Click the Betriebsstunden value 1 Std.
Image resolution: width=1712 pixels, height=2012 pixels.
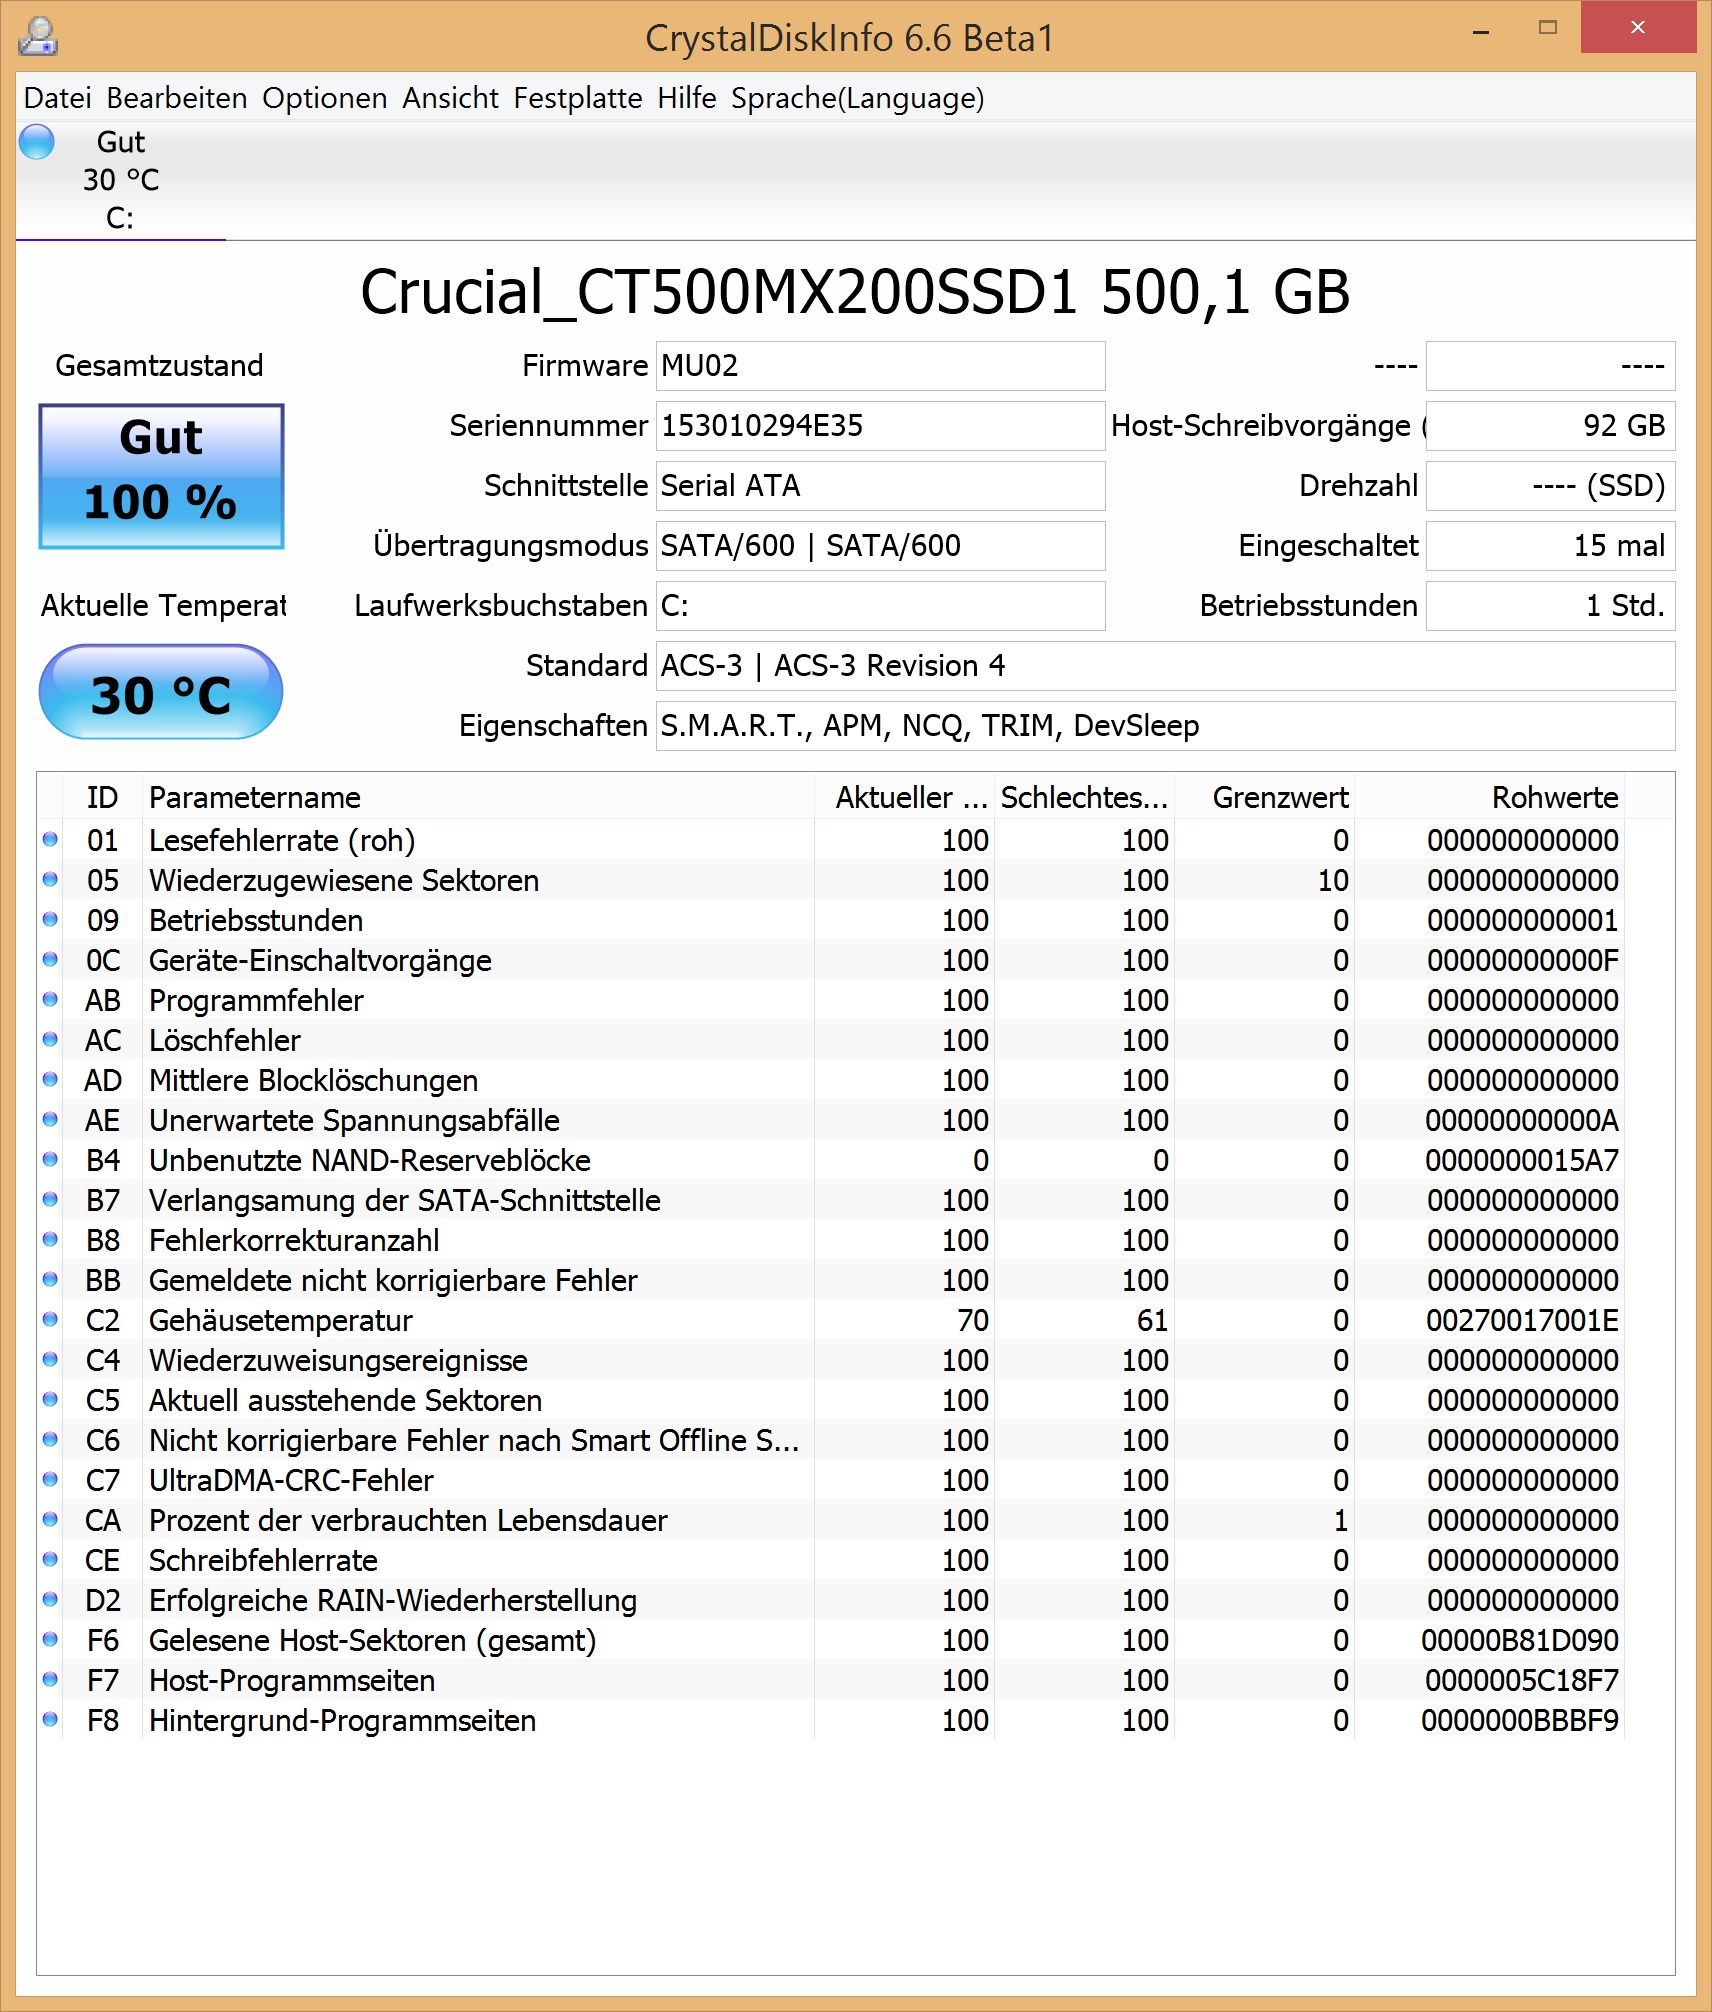(1550, 606)
